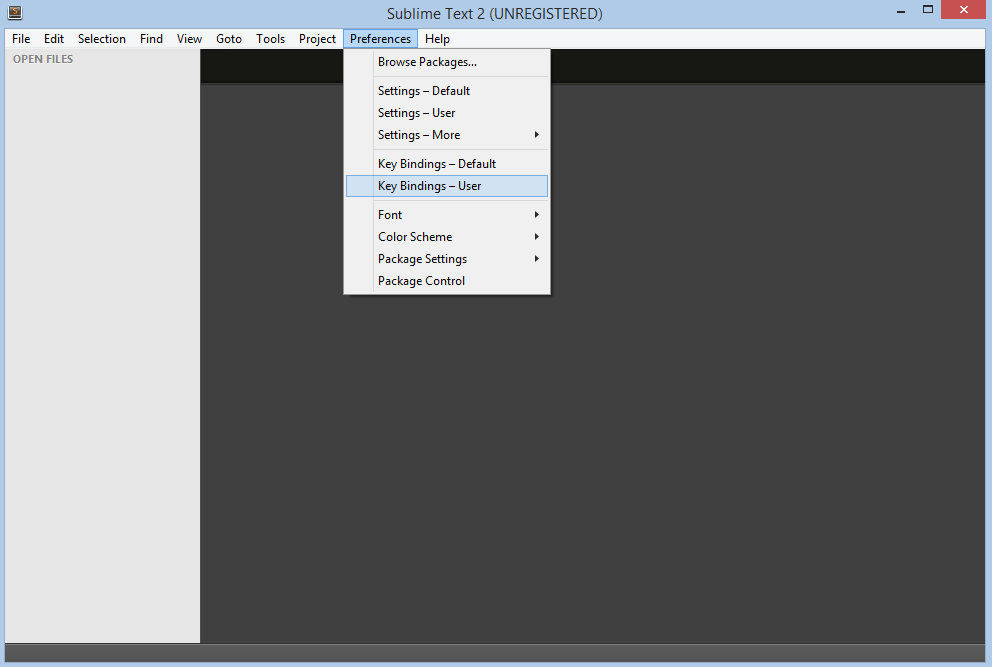This screenshot has width=992, height=667.
Task: Expand the Font submenu arrow
Action: point(536,215)
